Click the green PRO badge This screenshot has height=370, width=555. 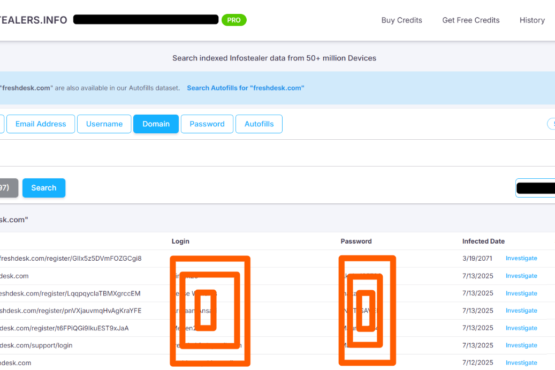click(234, 20)
